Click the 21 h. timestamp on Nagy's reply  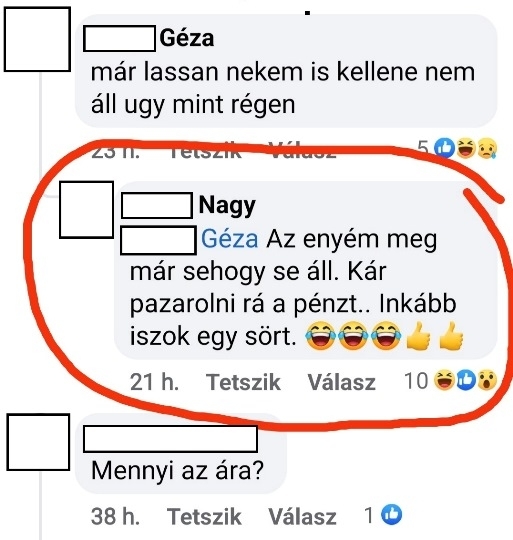pyautogui.click(x=154, y=382)
